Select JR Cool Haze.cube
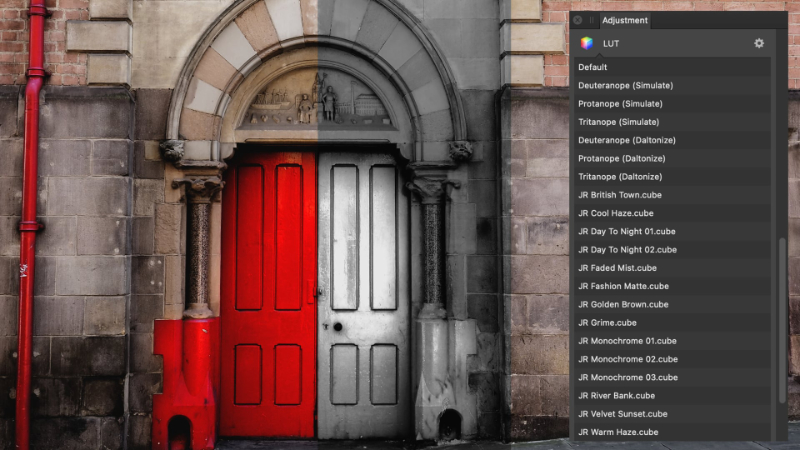The image size is (800, 450). pos(672,213)
